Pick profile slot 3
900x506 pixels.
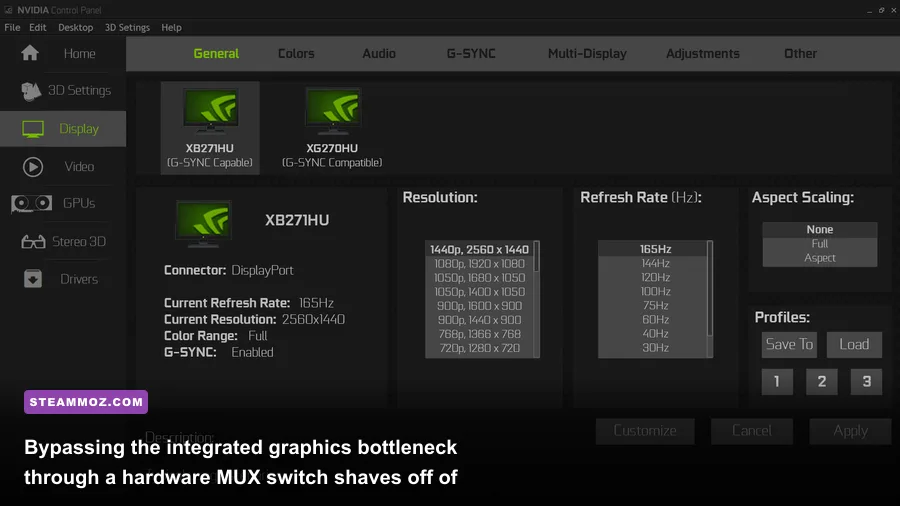(x=866, y=382)
